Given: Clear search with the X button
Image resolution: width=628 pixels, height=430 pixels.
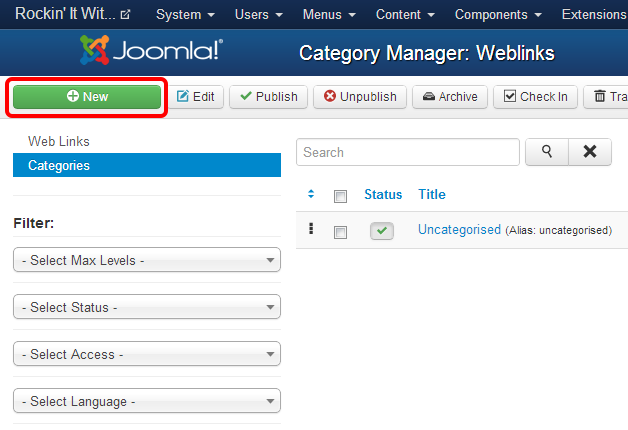Looking at the screenshot, I should tap(590, 152).
